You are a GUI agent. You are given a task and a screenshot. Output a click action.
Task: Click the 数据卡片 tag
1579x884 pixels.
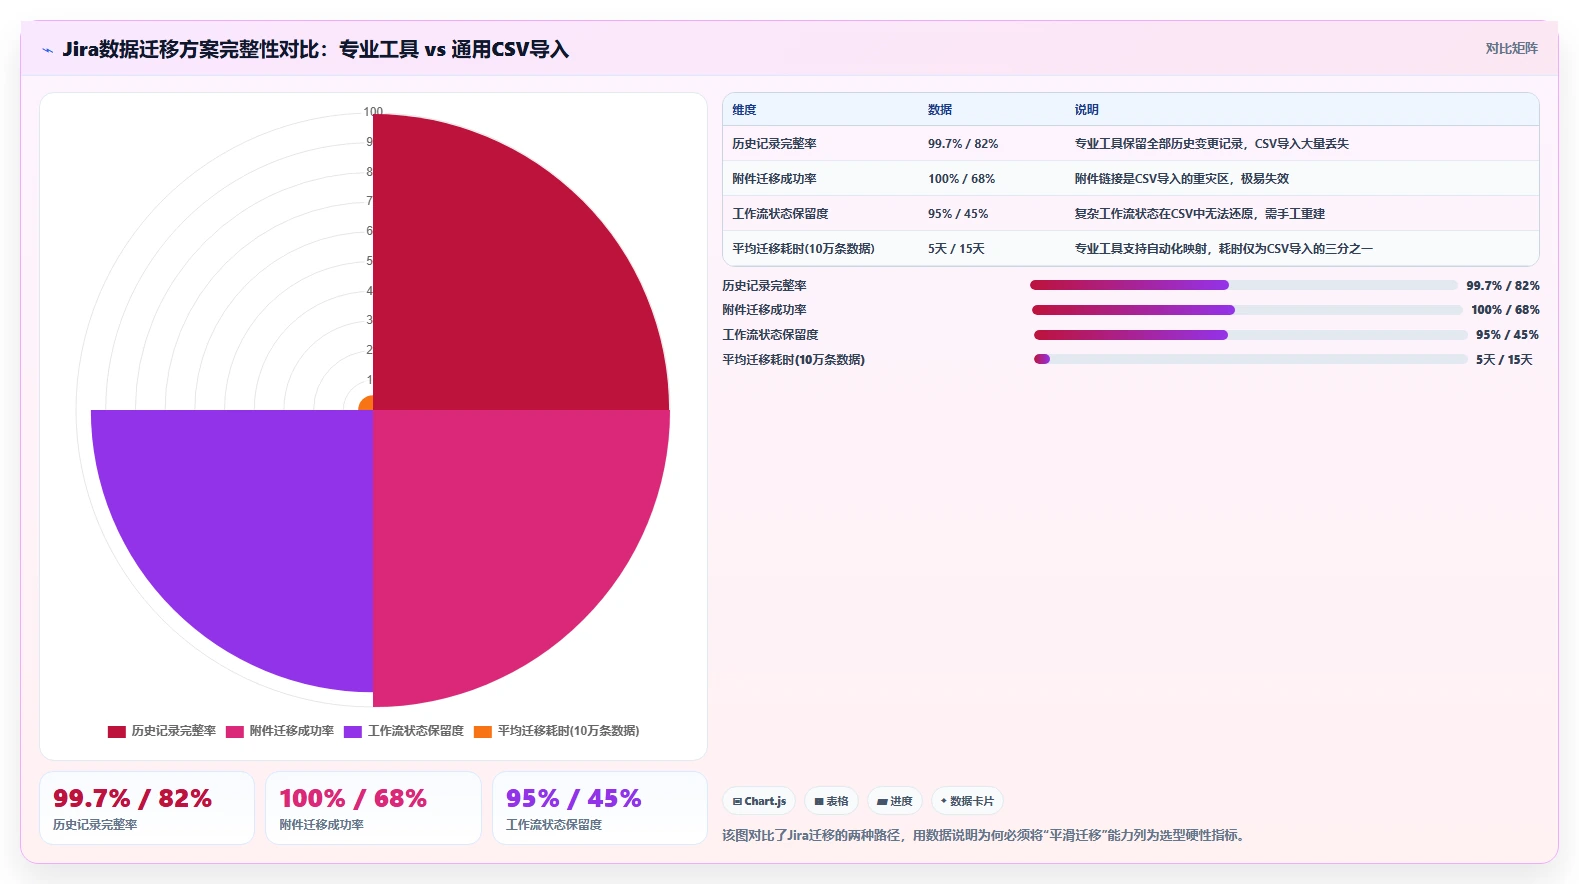[x=967, y=801]
